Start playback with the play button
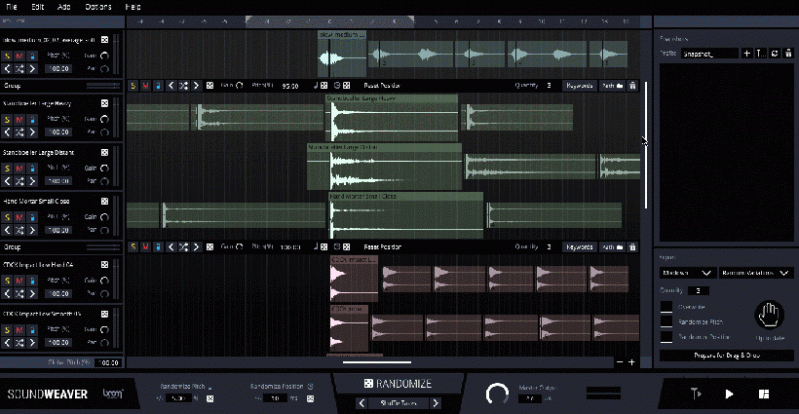799x414 pixels. [729, 394]
